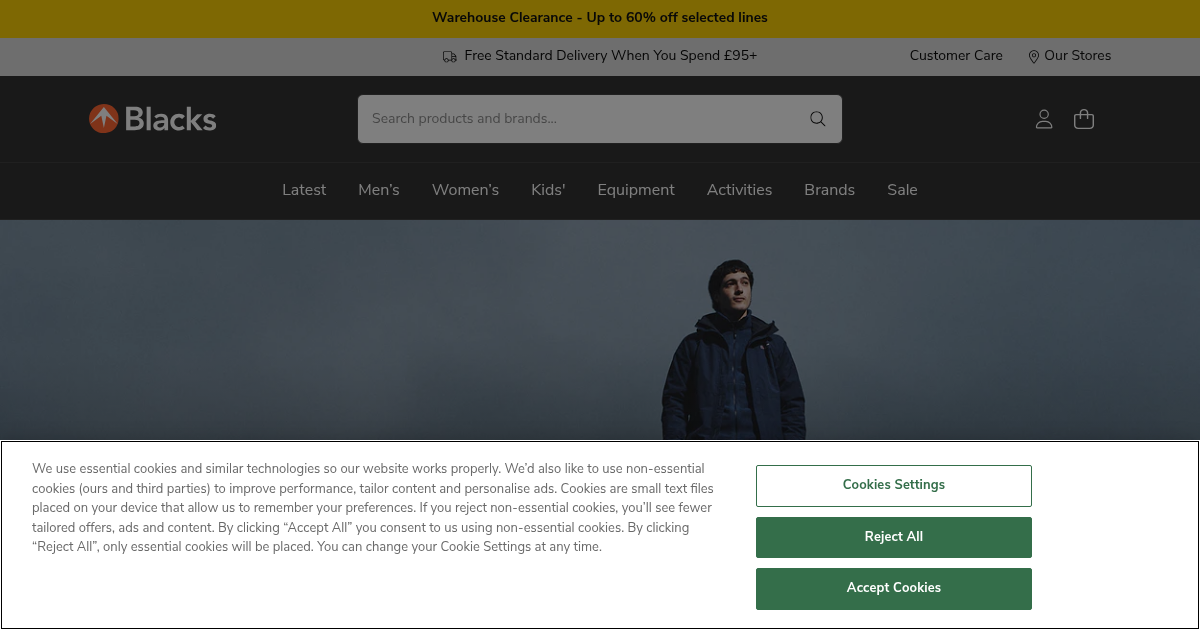Accept cookies
The width and height of the screenshot is (1200, 630).
(894, 588)
